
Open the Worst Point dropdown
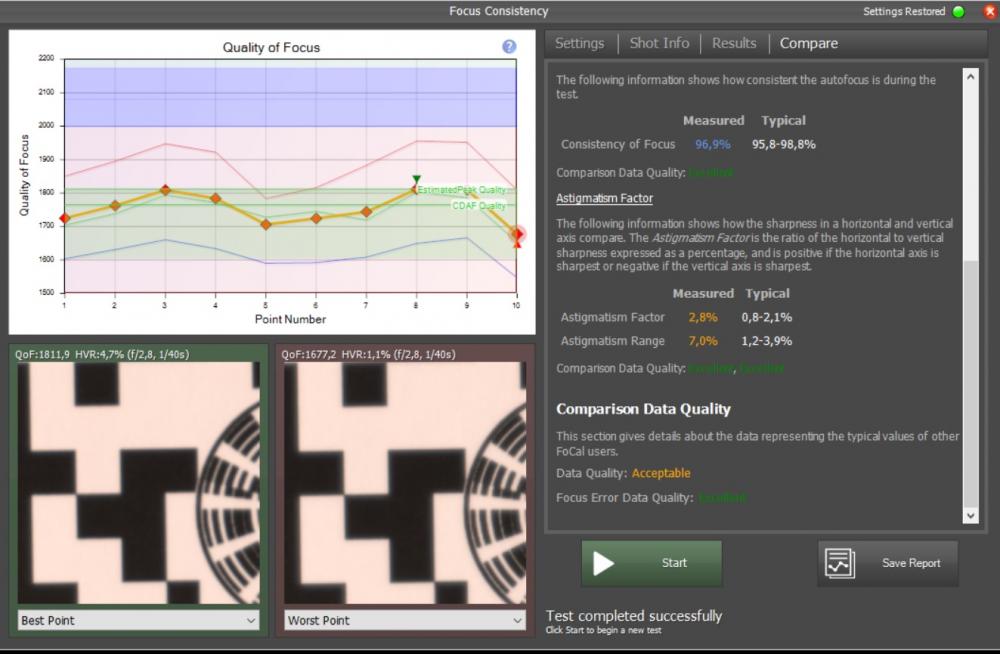click(x=405, y=620)
